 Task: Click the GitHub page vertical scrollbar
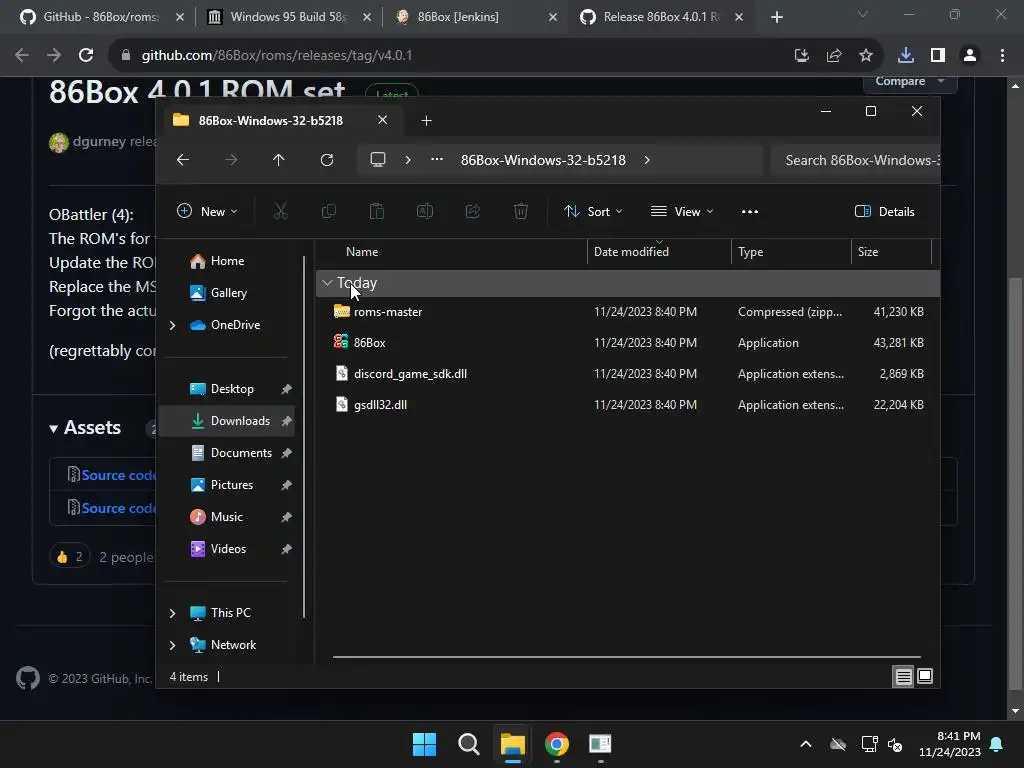pos(1015,483)
